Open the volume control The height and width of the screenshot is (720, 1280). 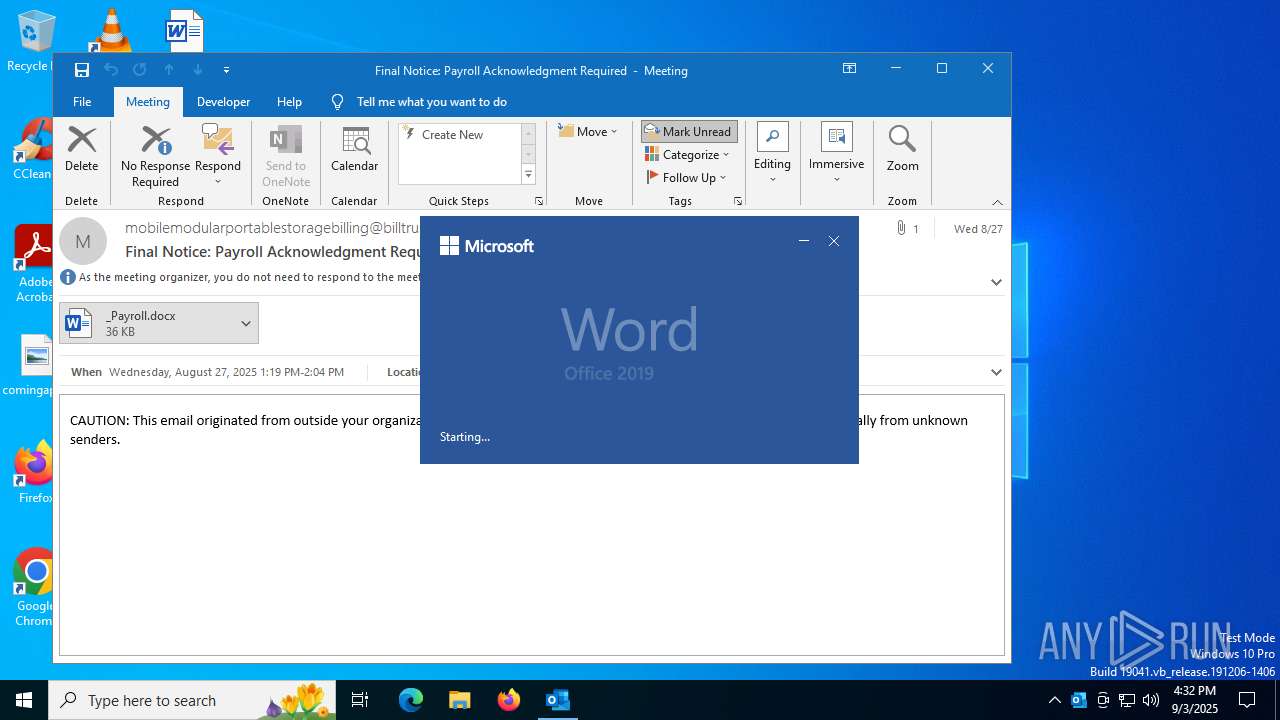click(x=1151, y=700)
